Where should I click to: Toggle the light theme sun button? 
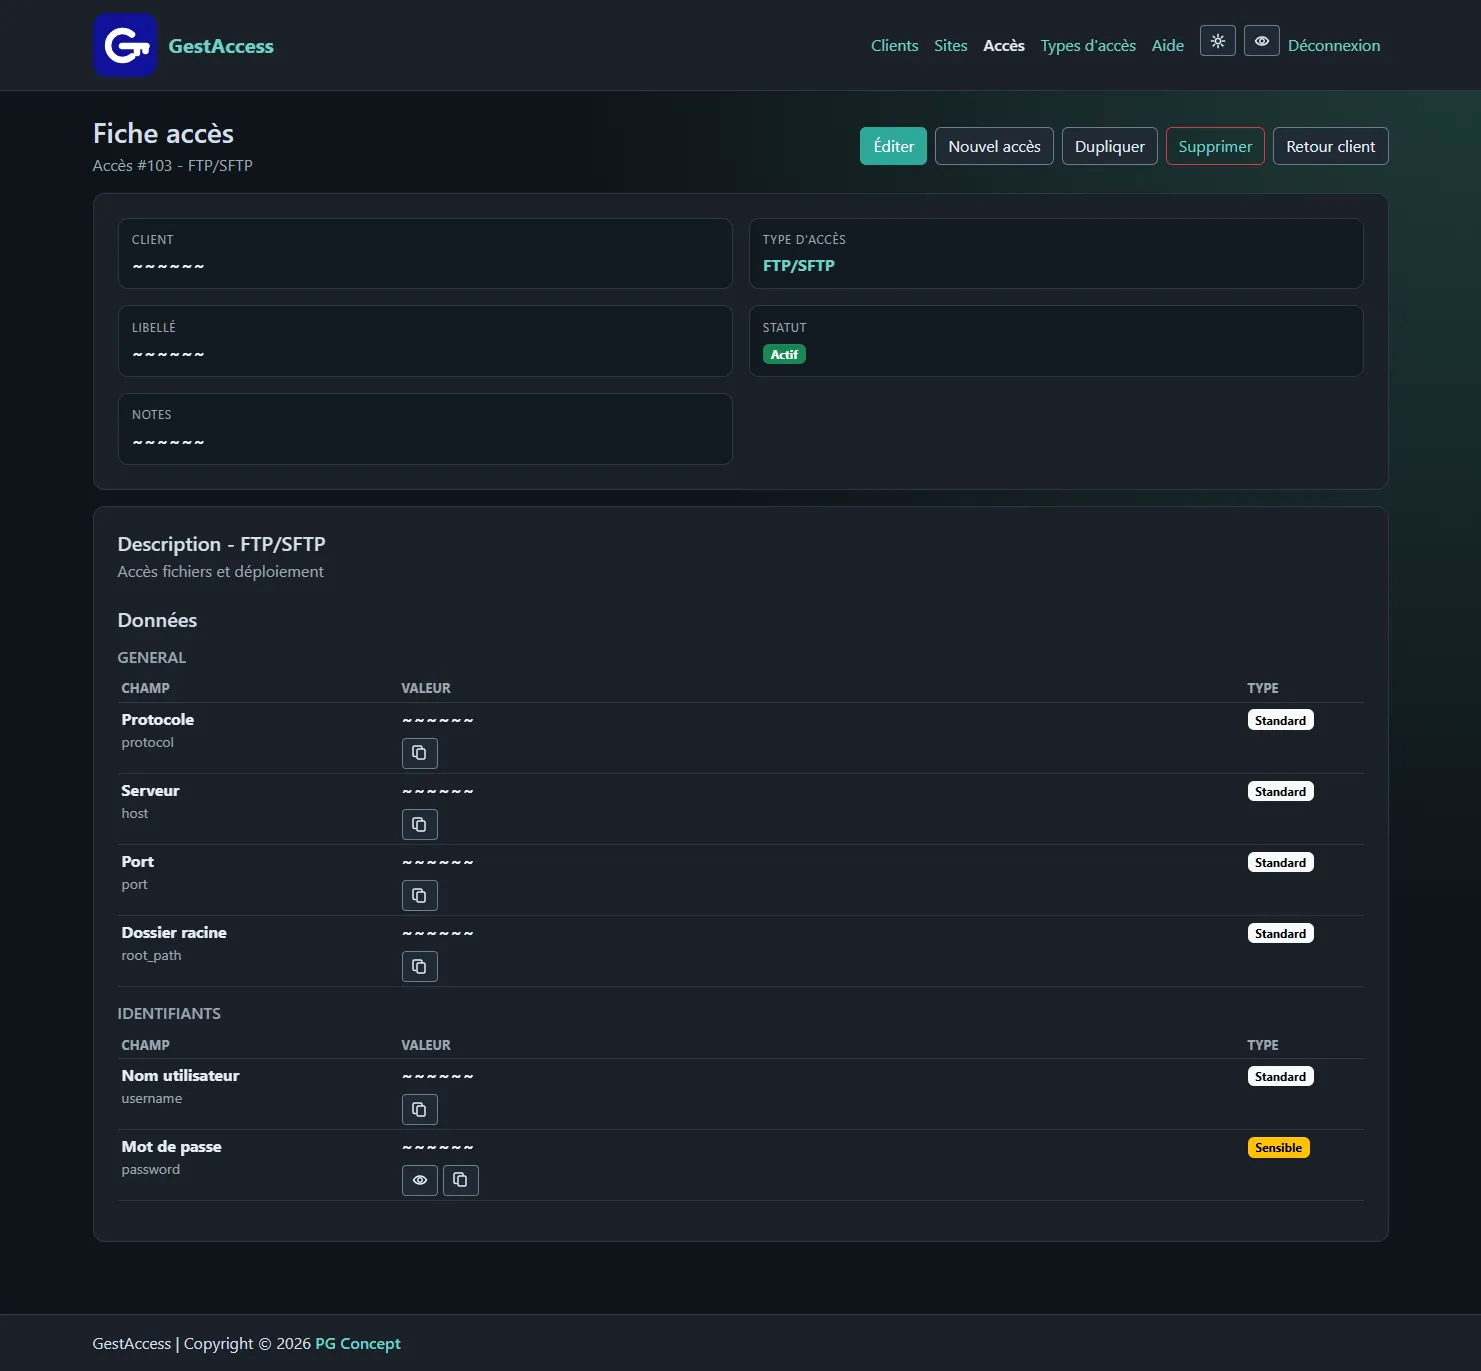tap(1218, 41)
